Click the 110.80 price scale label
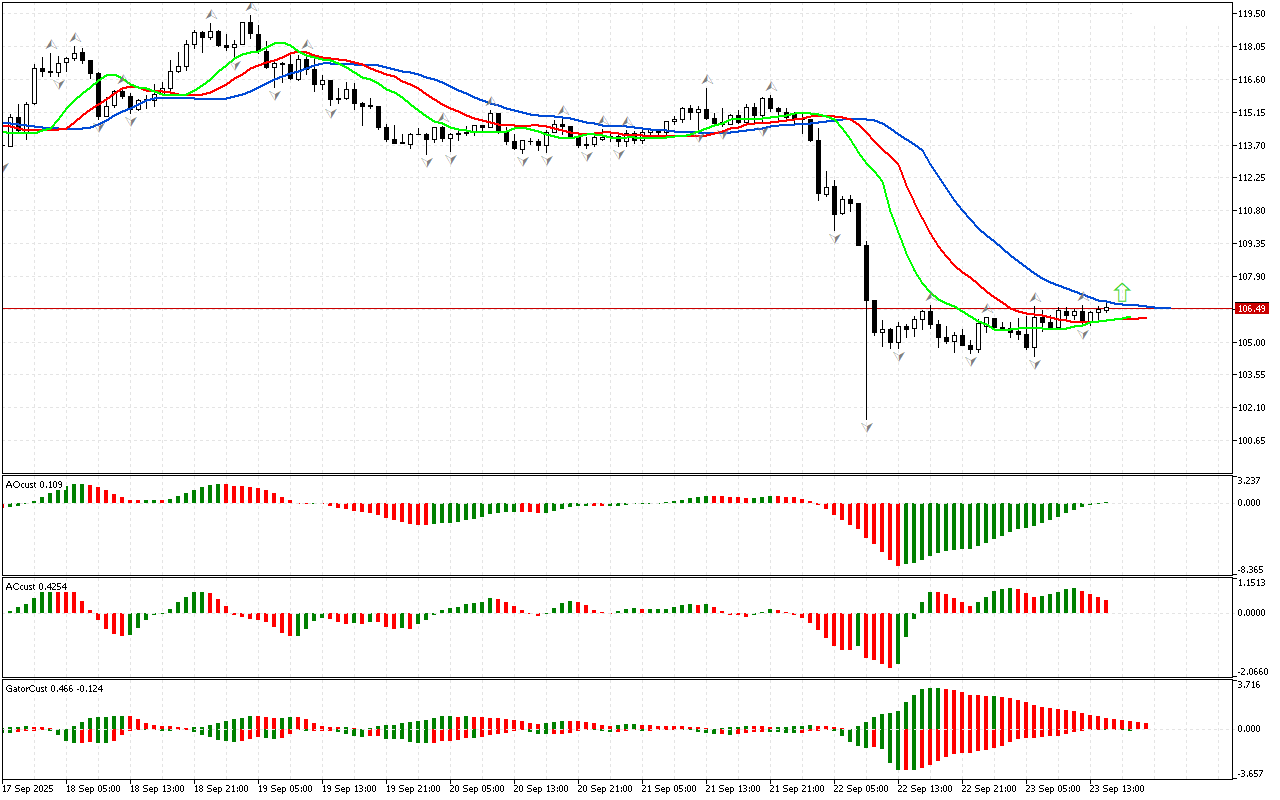The width and height of the screenshot is (1280, 800). point(1252,211)
